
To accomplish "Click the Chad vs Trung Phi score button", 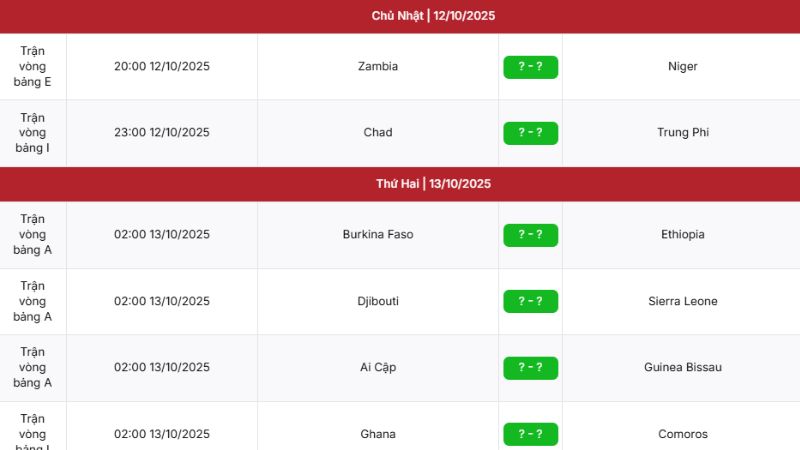I will click(530, 133).
